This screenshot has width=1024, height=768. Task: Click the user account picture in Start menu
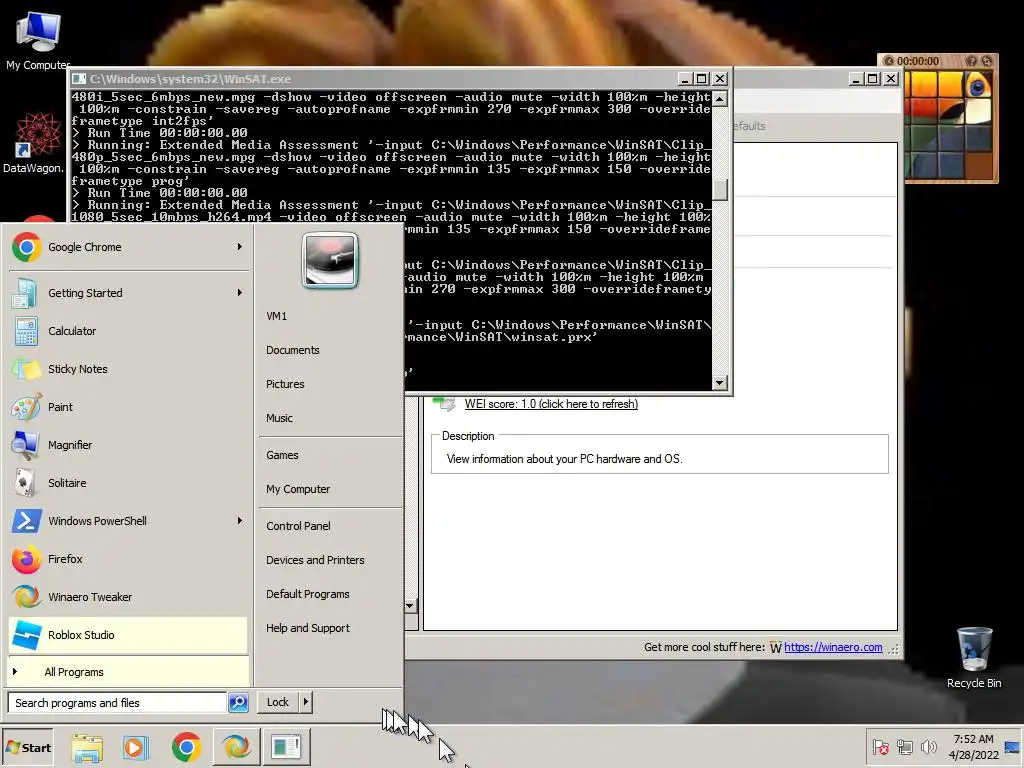330,260
